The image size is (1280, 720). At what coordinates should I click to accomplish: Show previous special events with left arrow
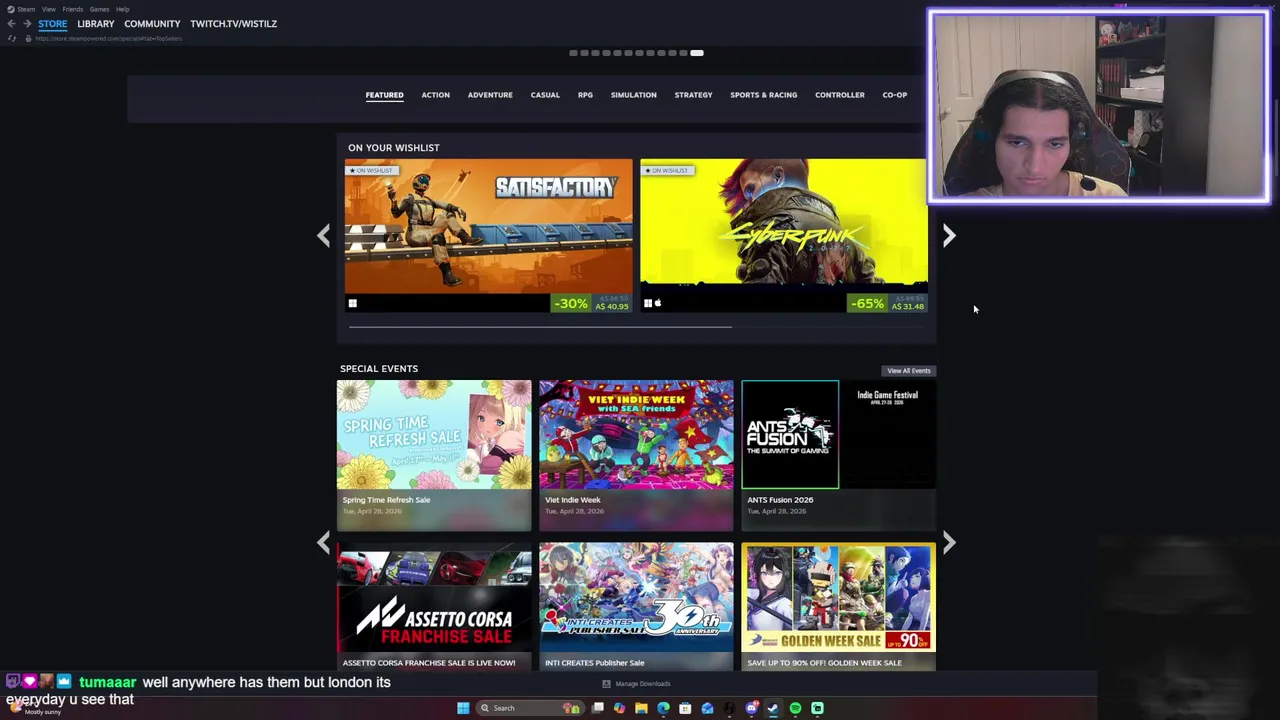[x=323, y=542]
